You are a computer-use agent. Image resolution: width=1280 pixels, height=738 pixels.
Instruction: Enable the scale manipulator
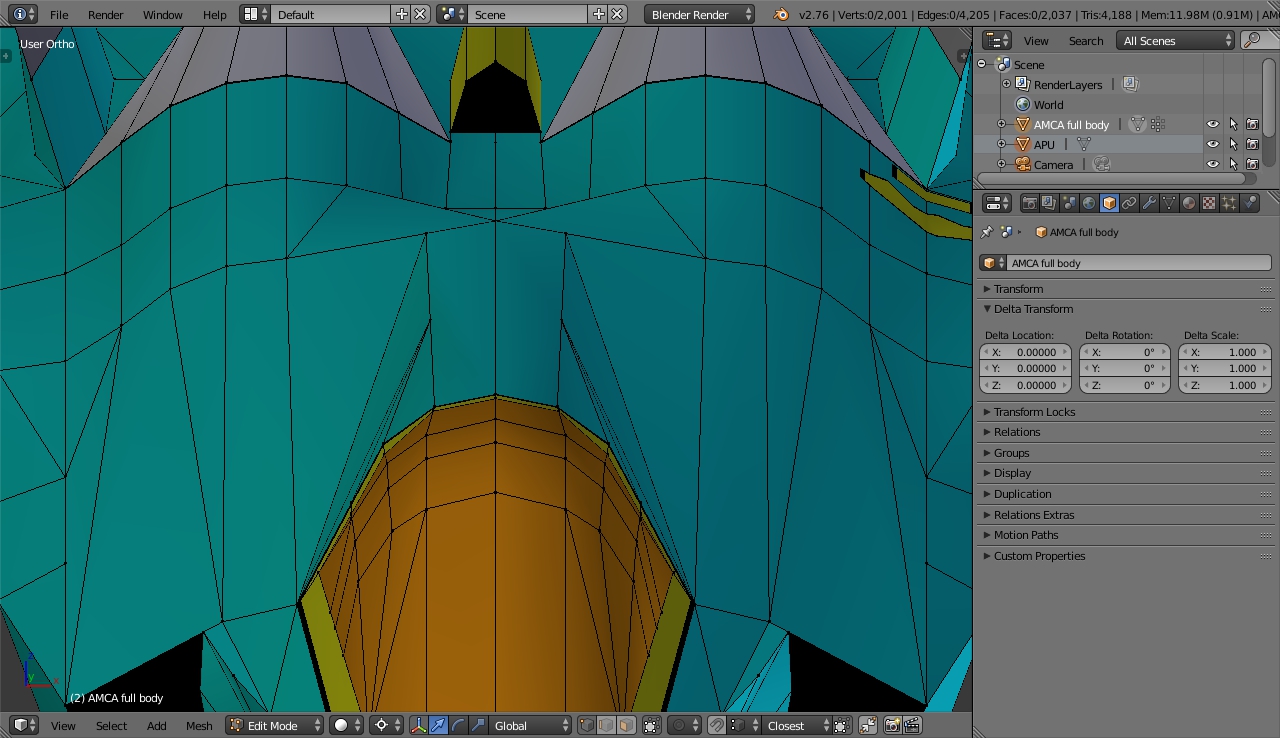[477, 725]
